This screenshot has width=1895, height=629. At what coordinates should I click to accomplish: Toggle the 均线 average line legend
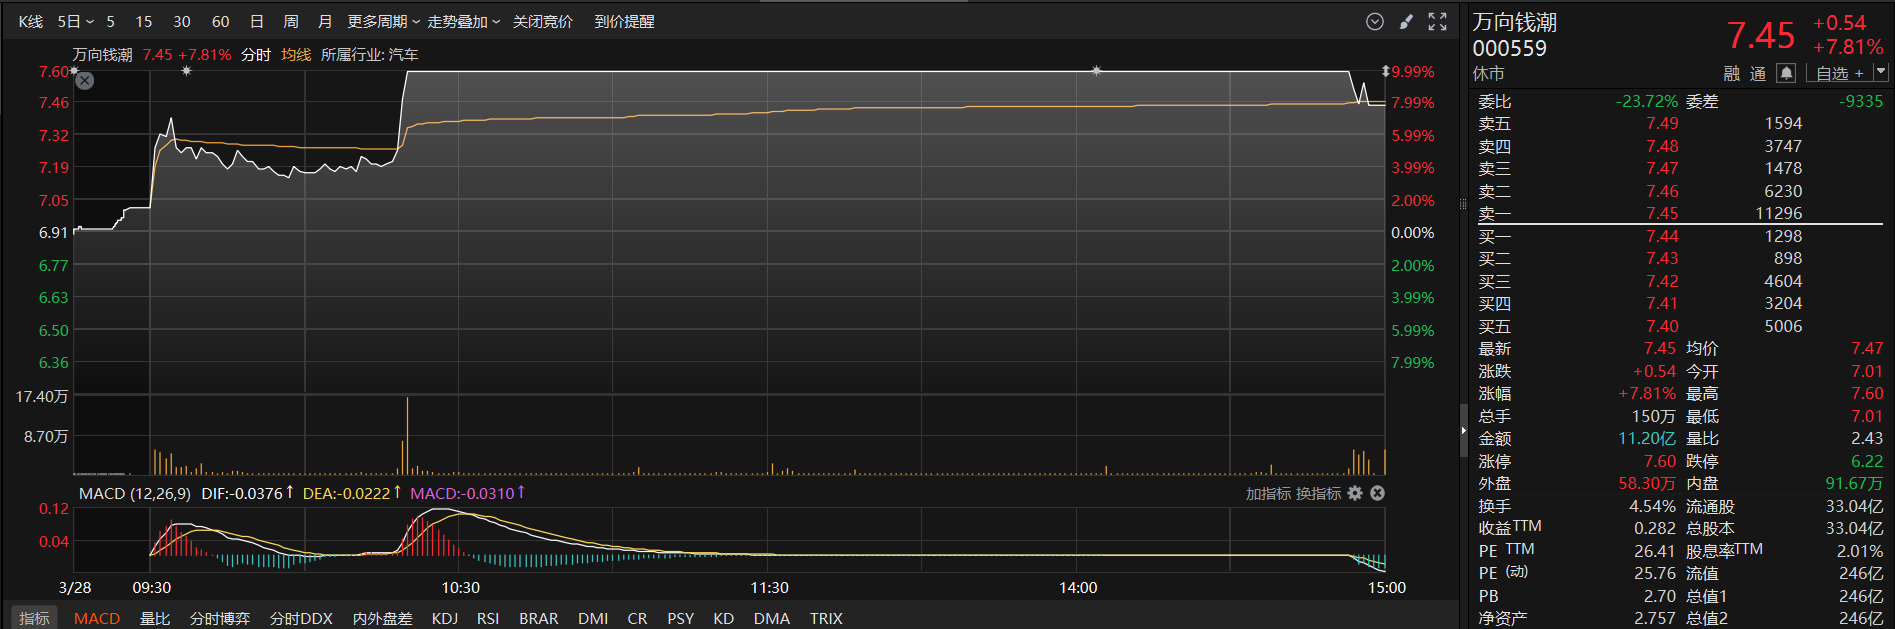click(296, 55)
